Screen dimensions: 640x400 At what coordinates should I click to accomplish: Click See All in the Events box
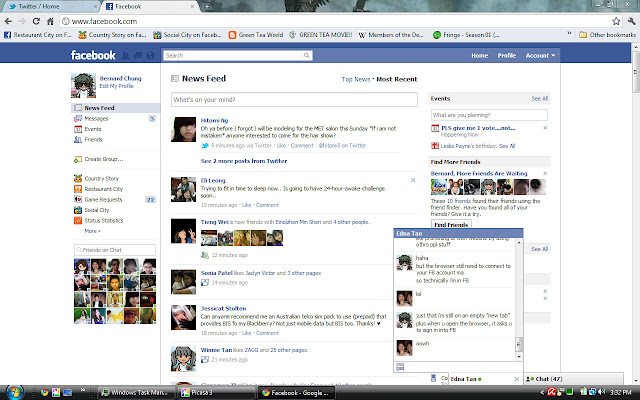click(x=540, y=99)
